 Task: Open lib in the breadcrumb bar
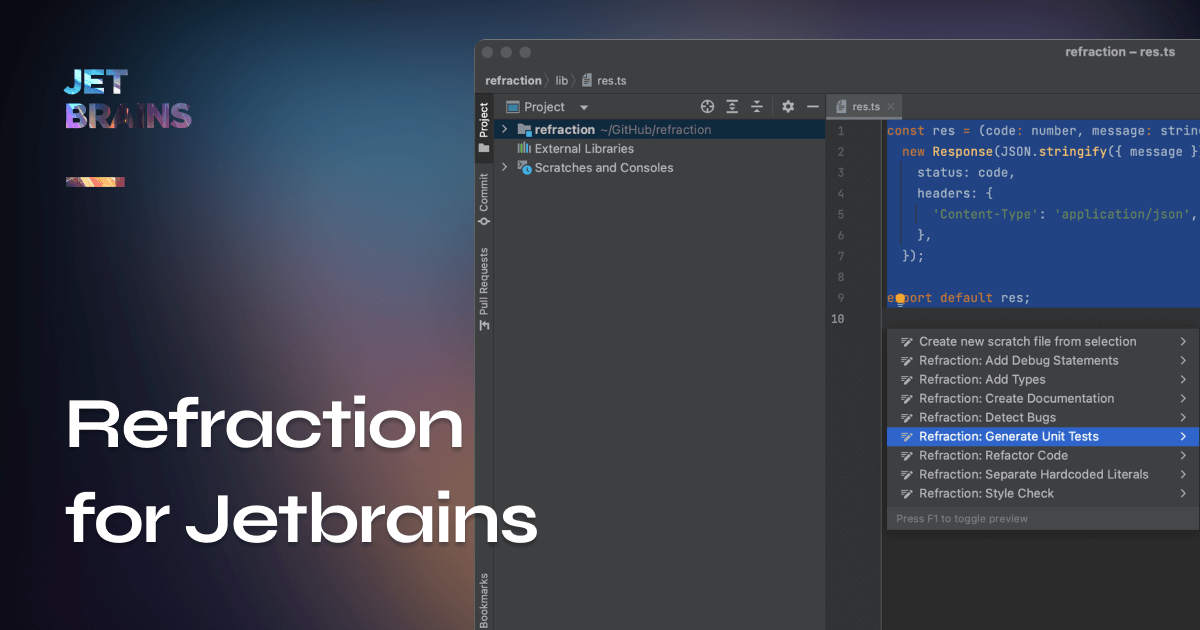(562, 80)
